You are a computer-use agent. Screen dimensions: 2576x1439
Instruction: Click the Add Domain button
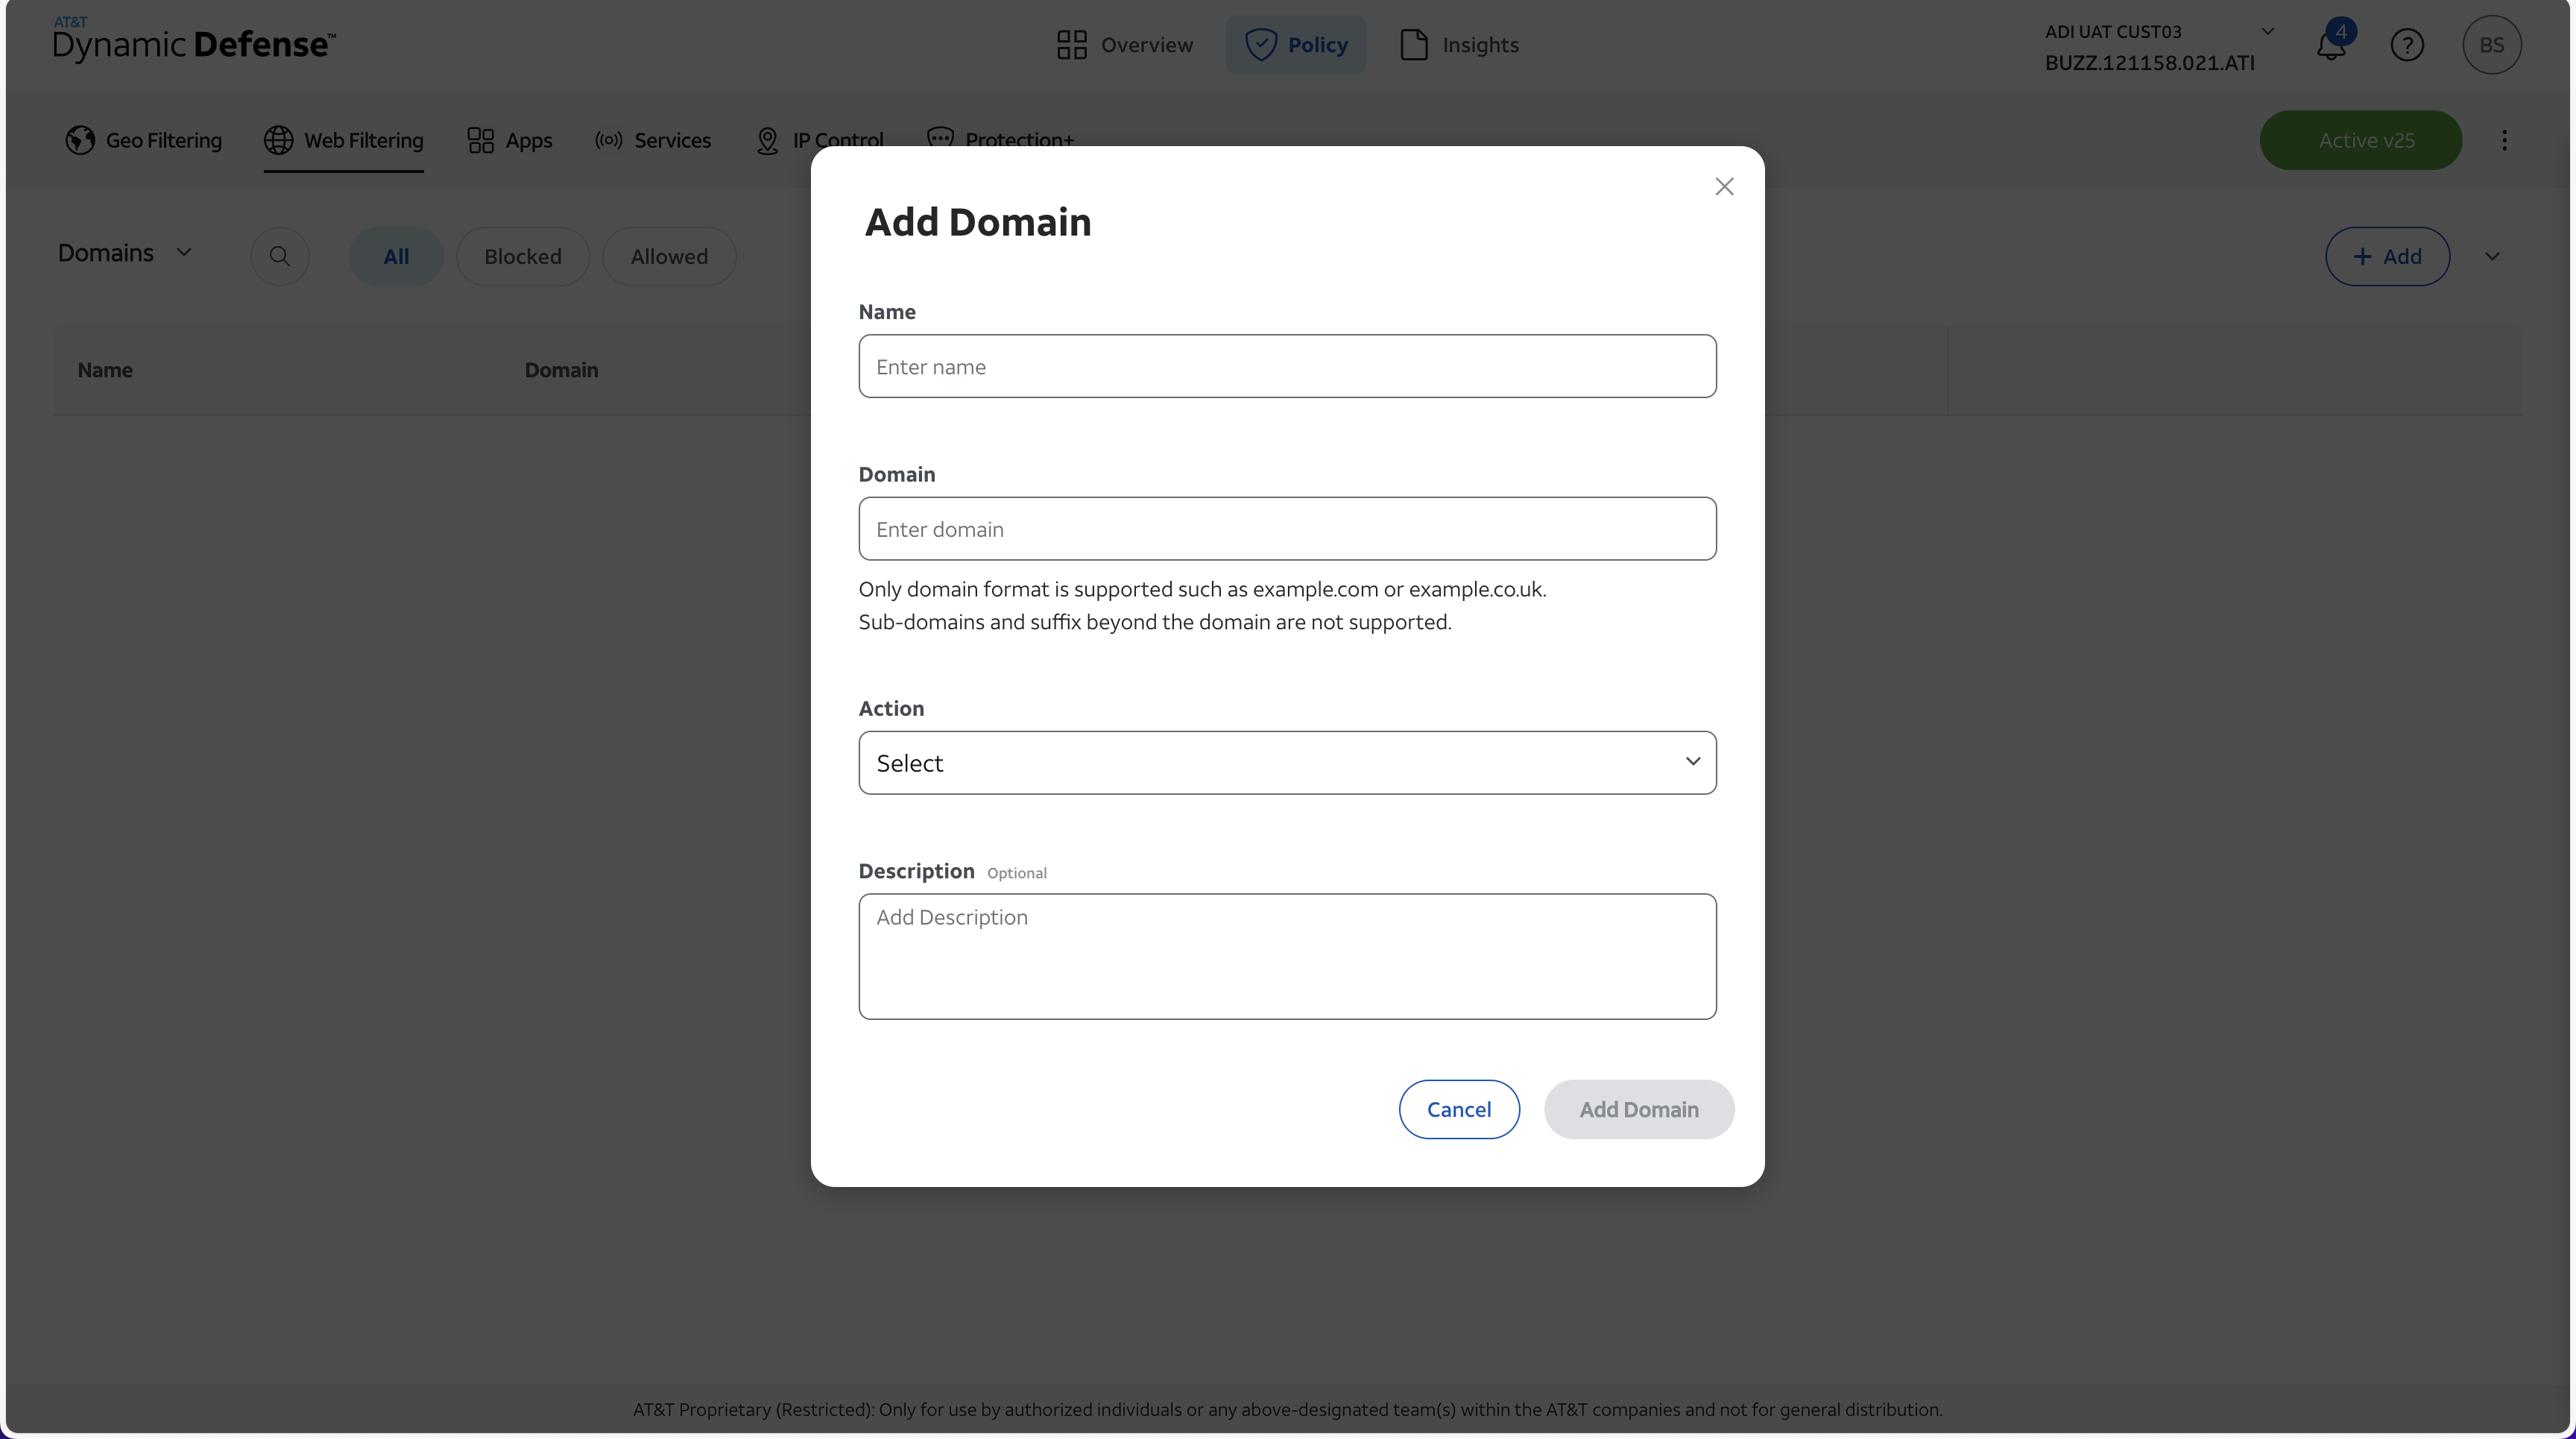click(1639, 1109)
